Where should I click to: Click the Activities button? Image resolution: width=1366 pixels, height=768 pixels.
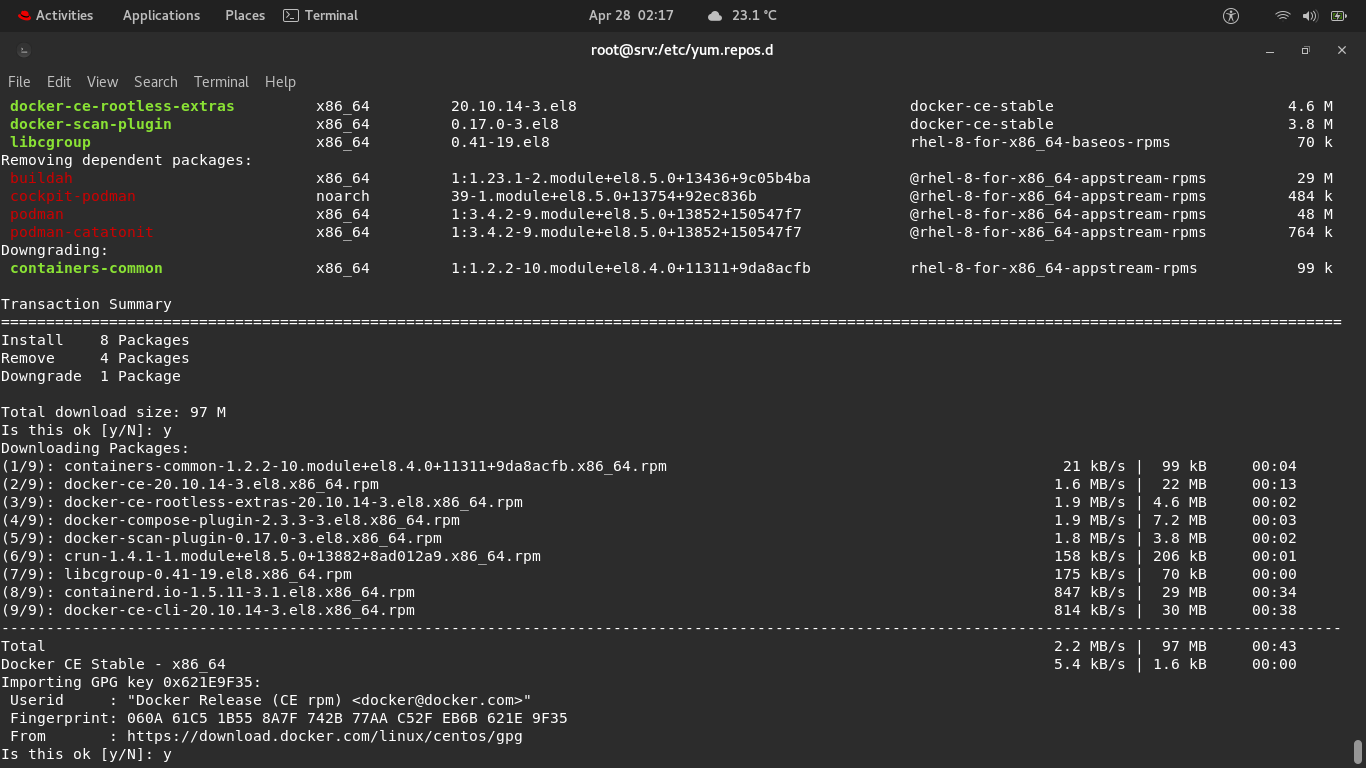coord(54,15)
